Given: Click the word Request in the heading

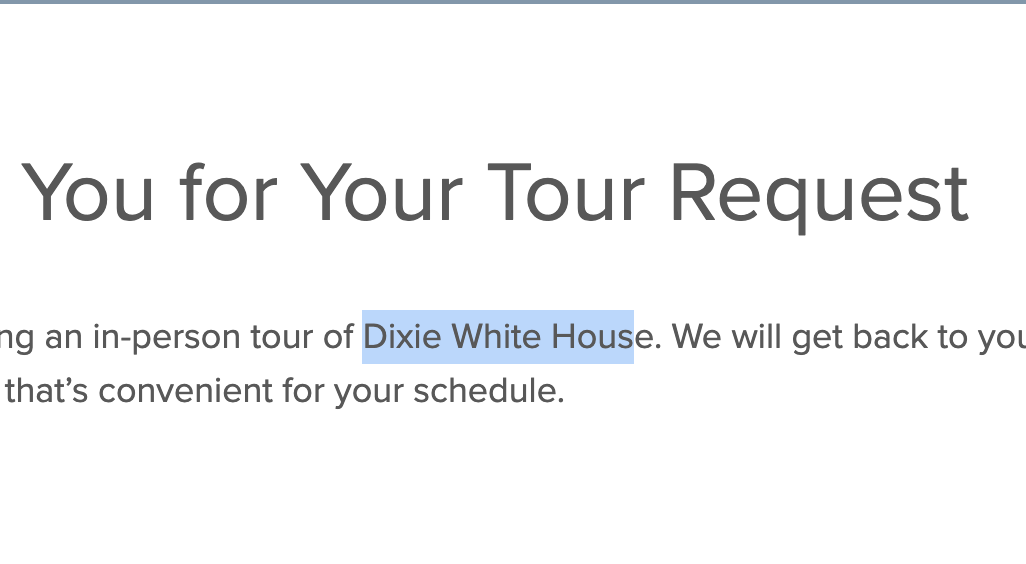Looking at the screenshot, I should (x=819, y=195).
